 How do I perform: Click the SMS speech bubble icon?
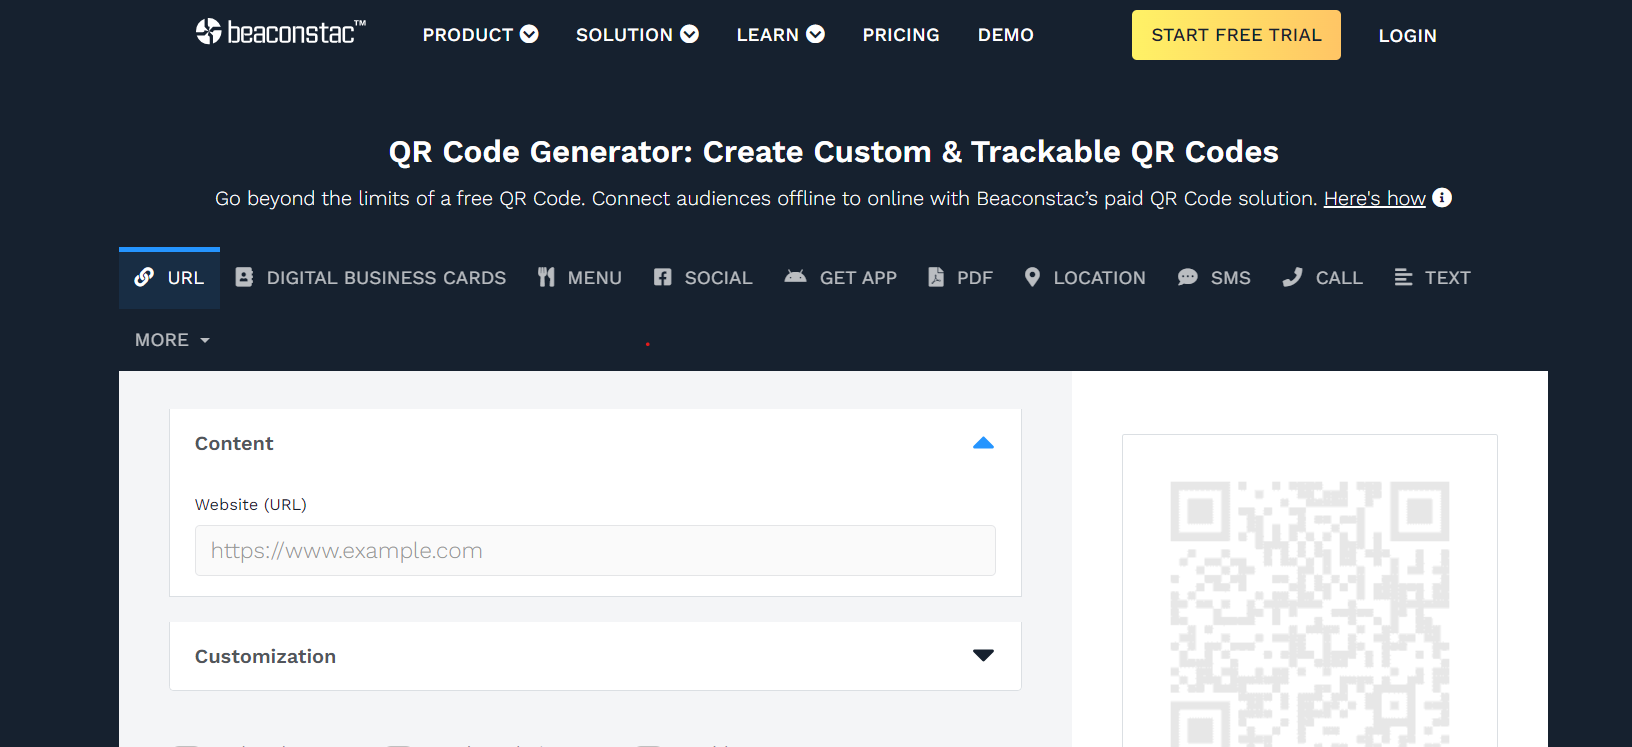pos(1188,277)
